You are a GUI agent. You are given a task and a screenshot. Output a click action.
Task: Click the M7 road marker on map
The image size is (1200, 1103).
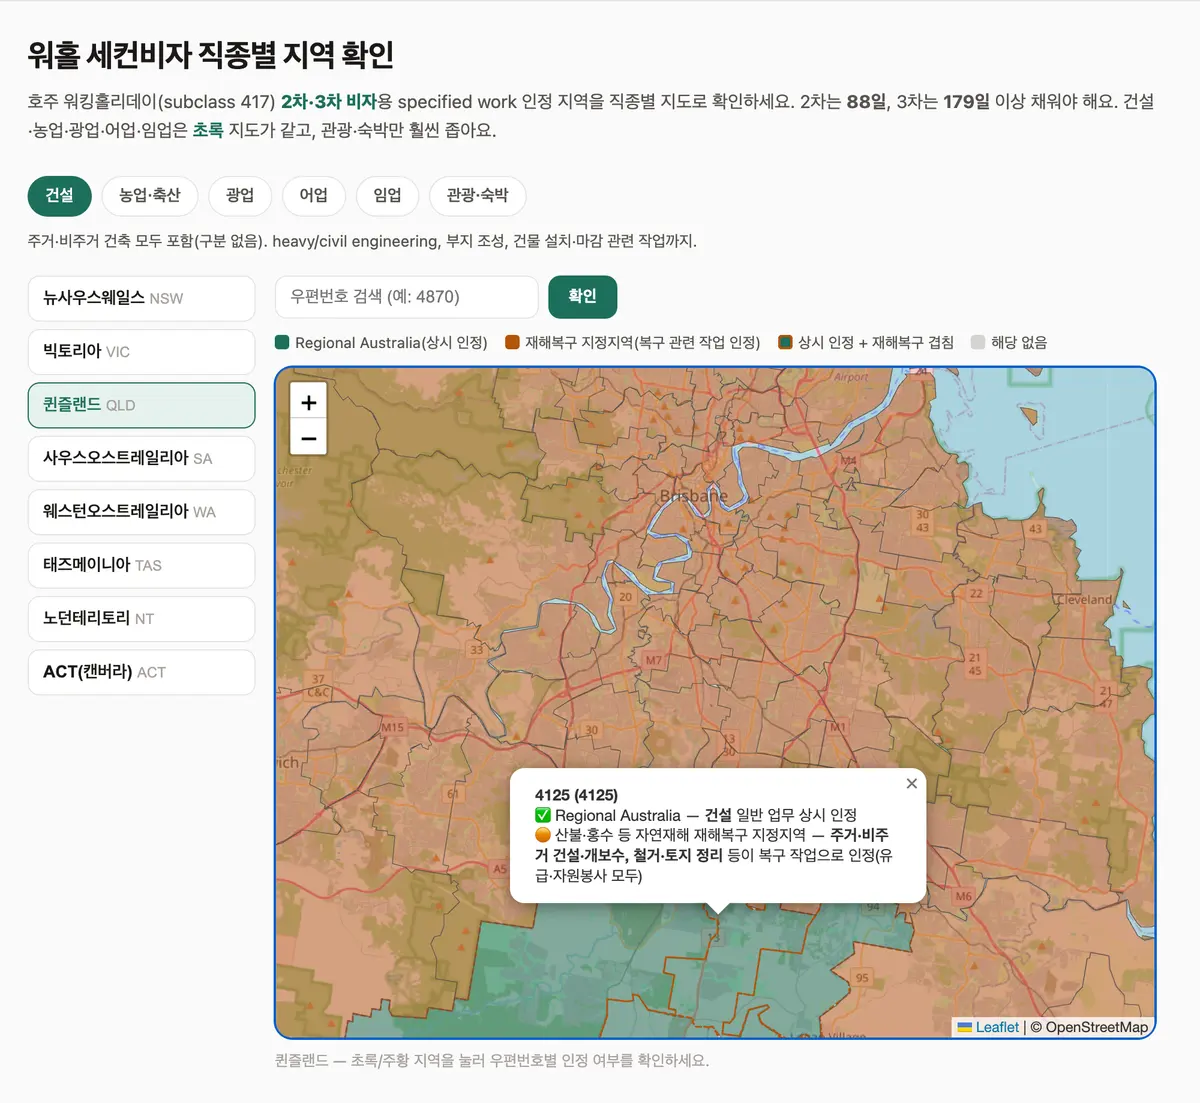(653, 660)
